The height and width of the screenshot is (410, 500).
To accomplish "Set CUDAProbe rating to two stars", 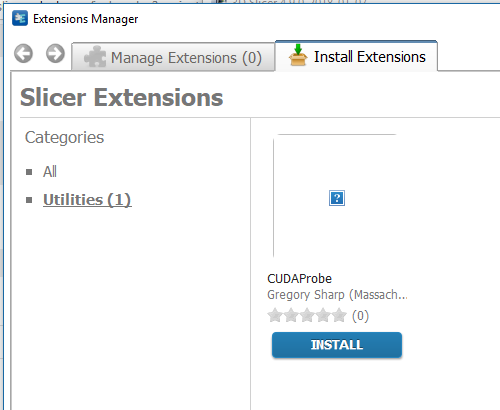I will coord(291,315).
